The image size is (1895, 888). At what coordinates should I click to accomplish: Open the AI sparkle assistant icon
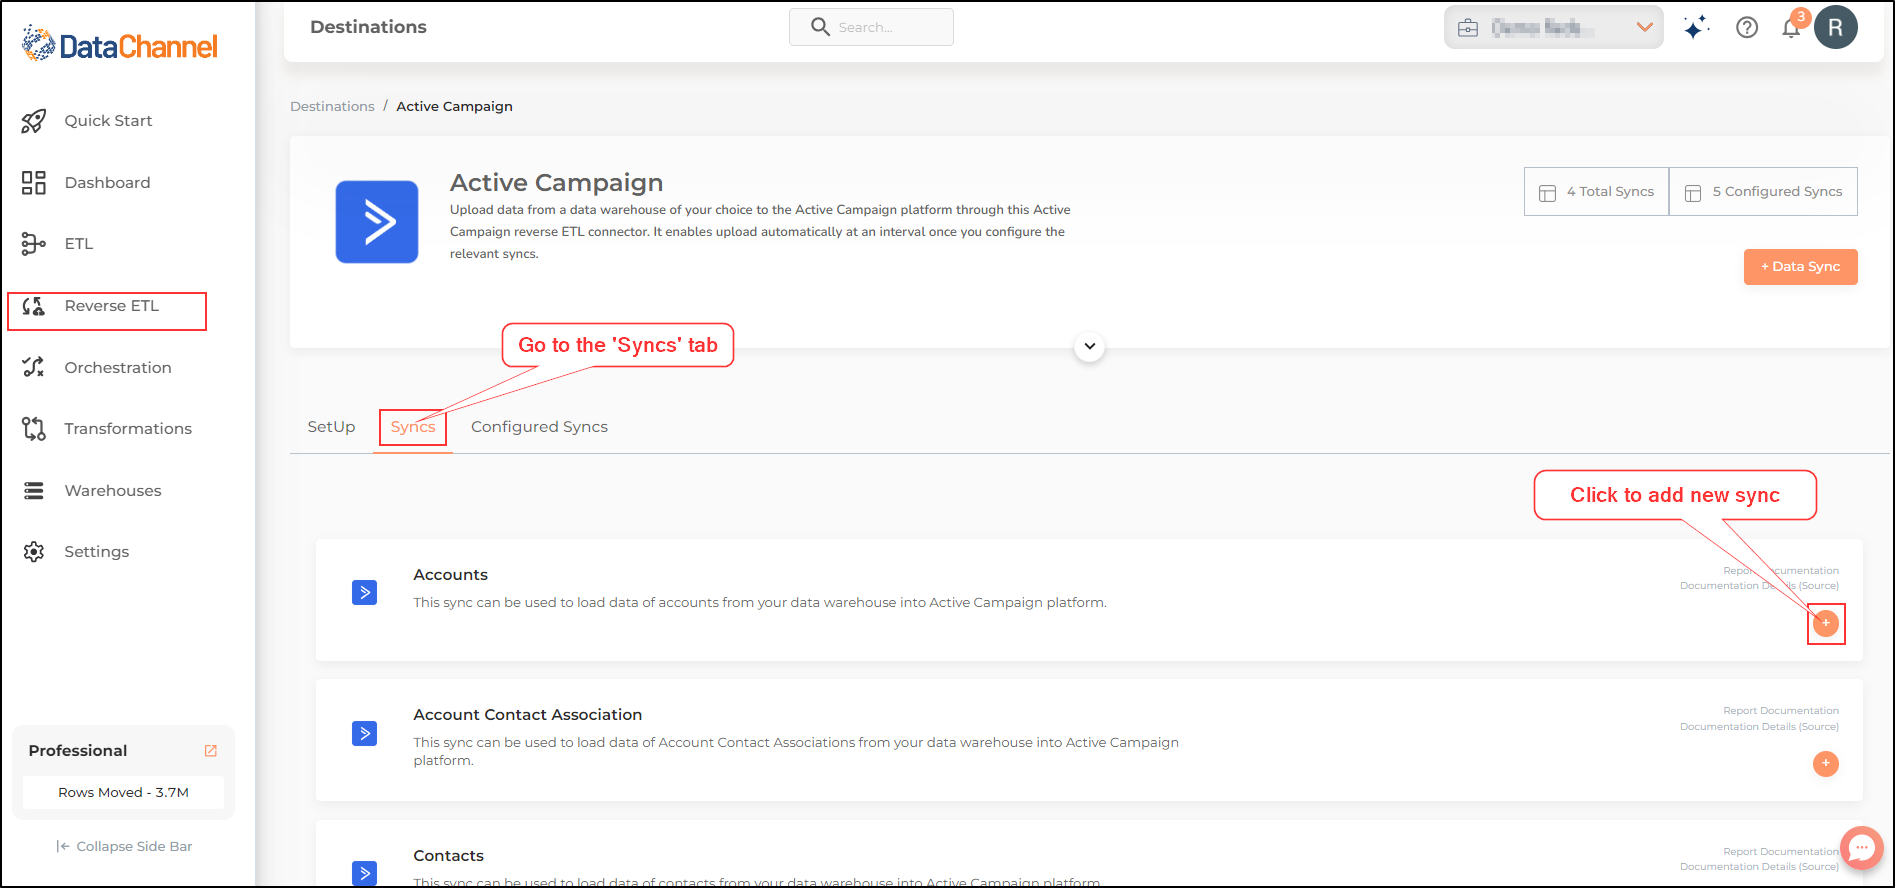[x=1696, y=27]
